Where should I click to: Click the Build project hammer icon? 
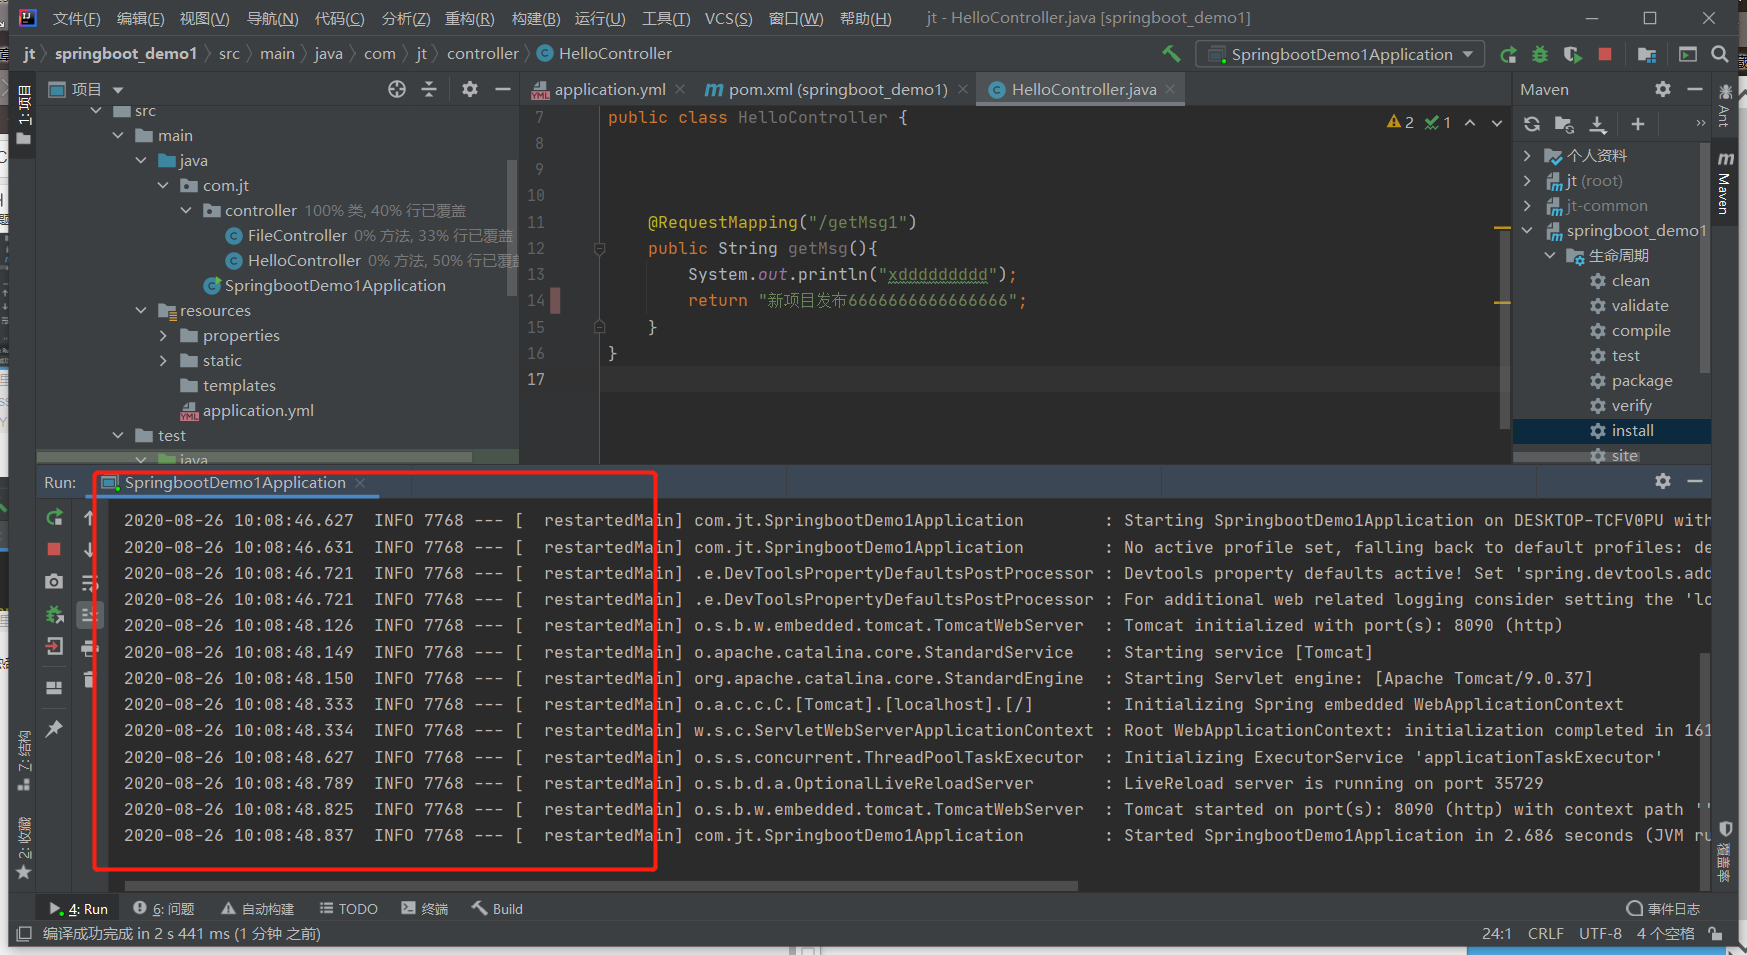coord(1171,54)
